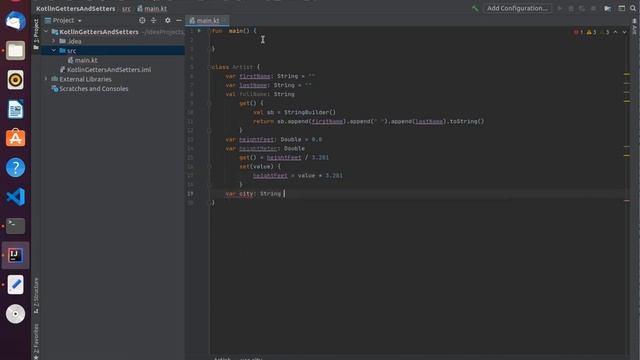Open Project panel gear options

pos(167,20)
